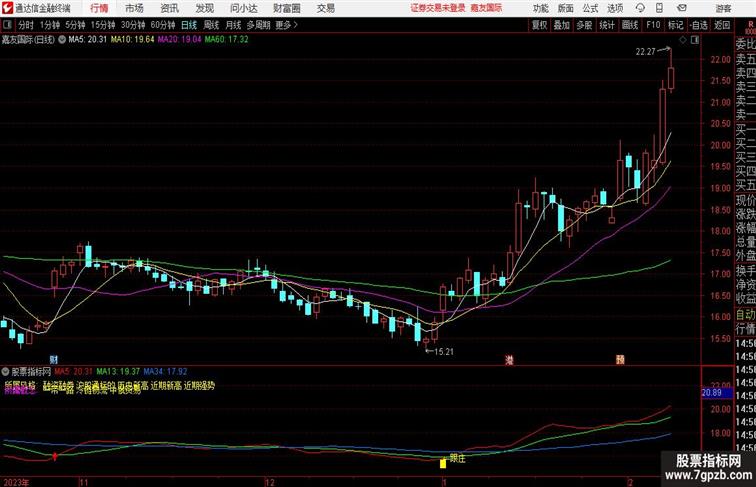
Task: Select the 周线 weekly timeframe
Action: (211, 25)
